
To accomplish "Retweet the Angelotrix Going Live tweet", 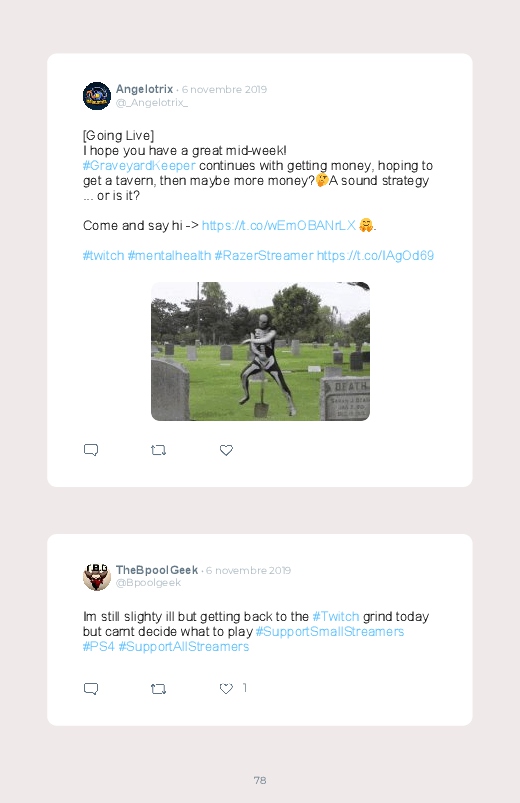I will pos(158,450).
